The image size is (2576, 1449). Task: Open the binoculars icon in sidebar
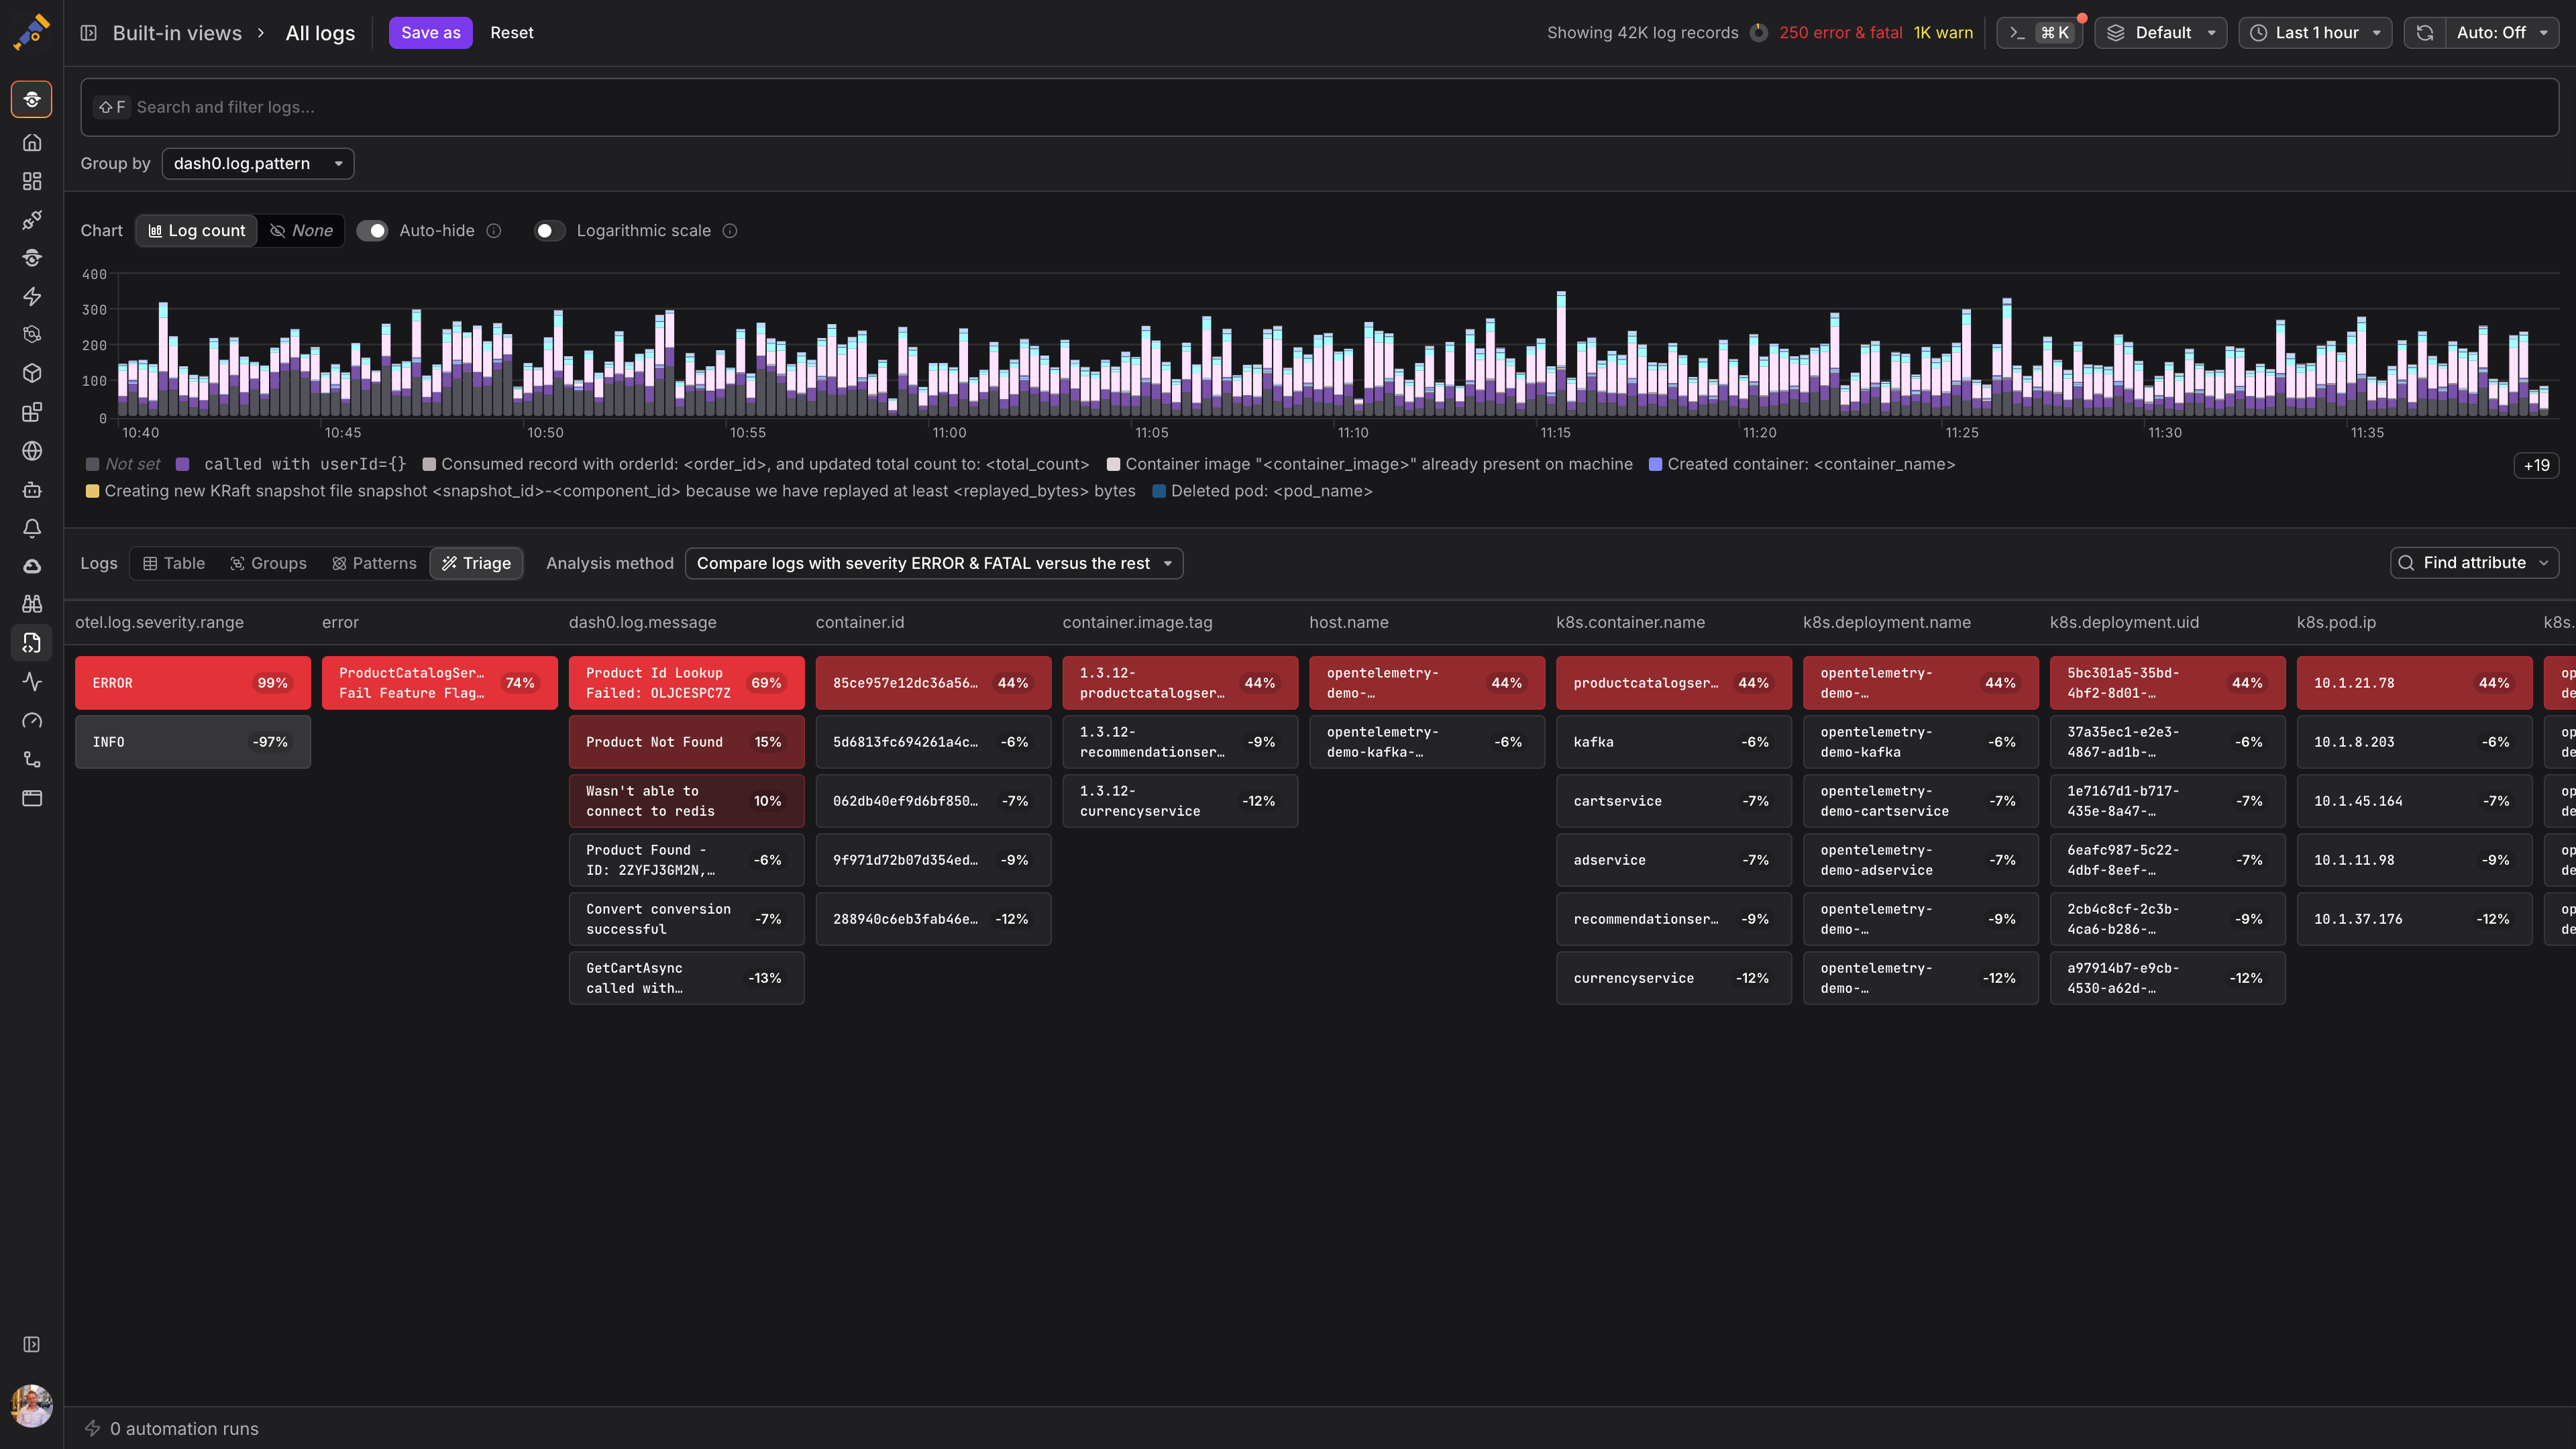(x=32, y=604)
